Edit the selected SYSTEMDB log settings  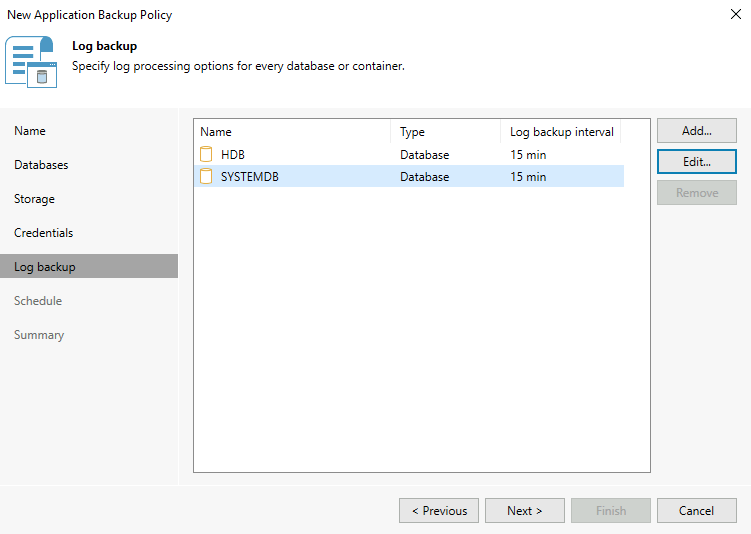[696, 162]
